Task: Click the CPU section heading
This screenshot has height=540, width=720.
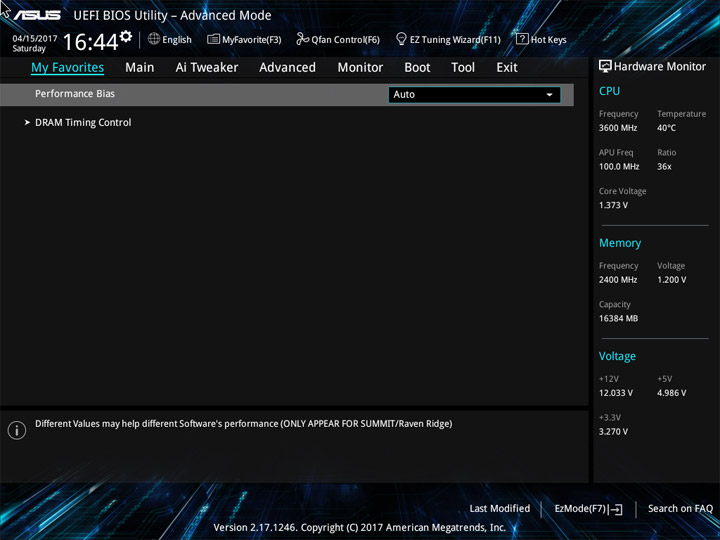Action: (x=609, y=91)
